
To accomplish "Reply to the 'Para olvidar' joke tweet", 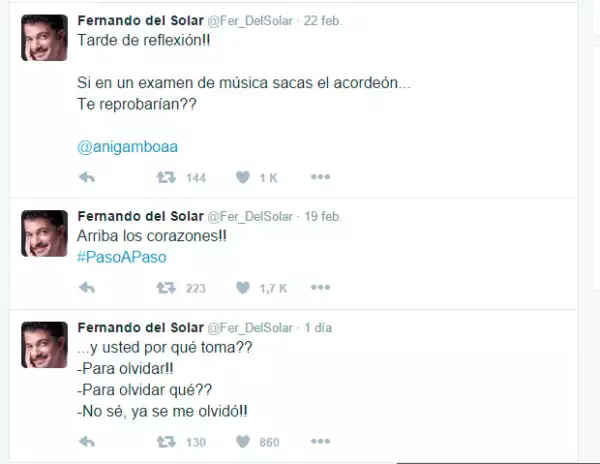I will (x=87, y=442).
